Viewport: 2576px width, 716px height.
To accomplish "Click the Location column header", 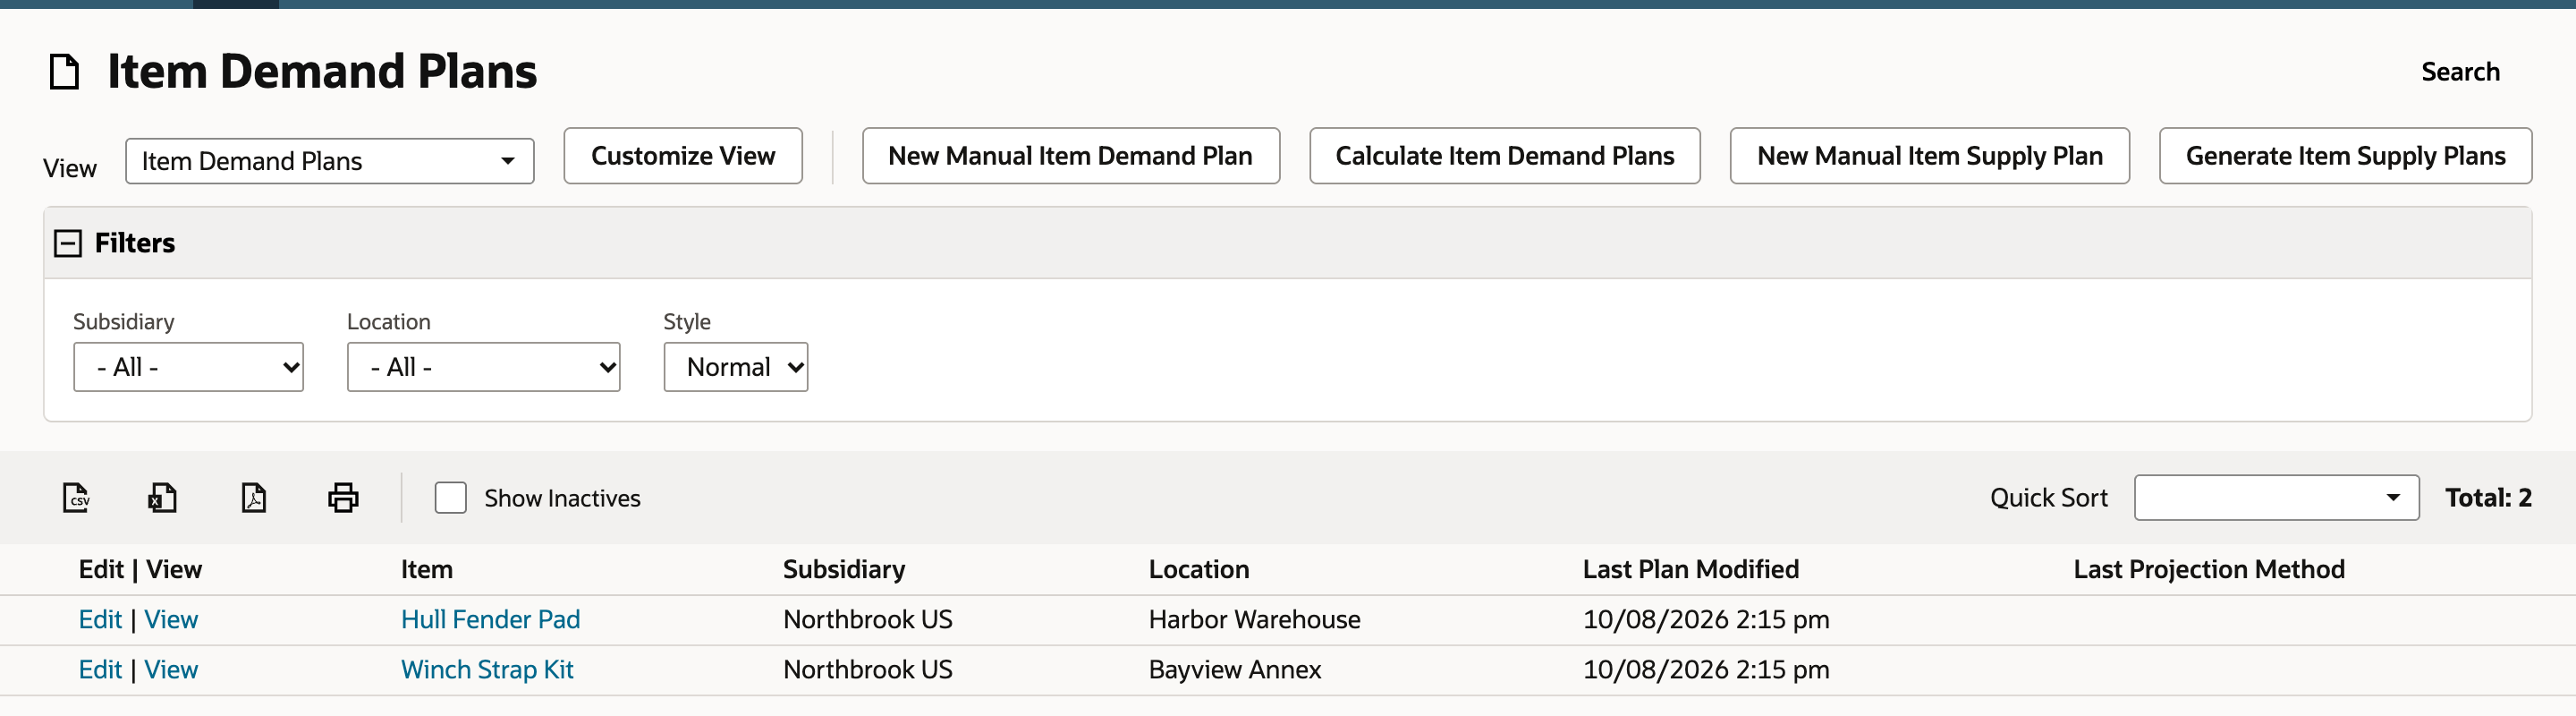I will [1199, 570].
